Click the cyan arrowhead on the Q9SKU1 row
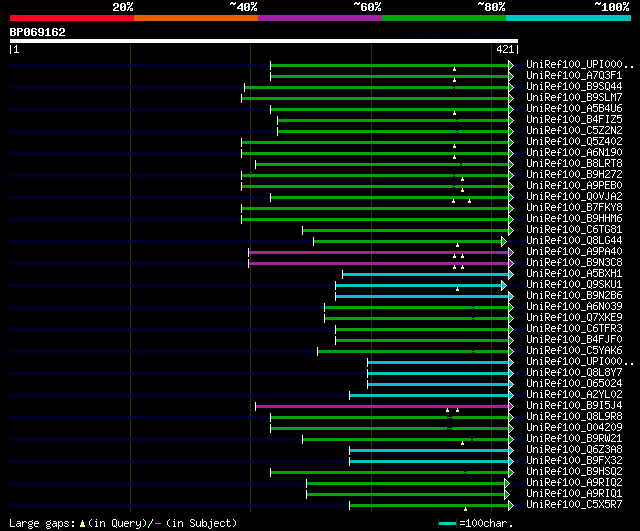Image resolution: width=640 pixels, height=531 pixels. (504, 286)
